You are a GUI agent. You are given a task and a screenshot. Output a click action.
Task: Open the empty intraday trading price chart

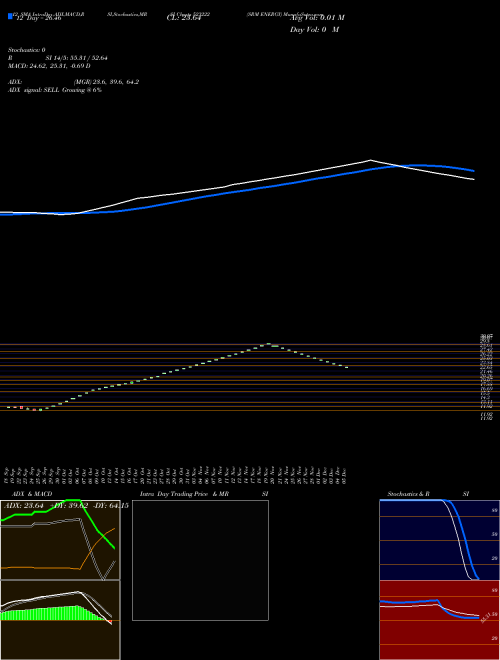(200, 560)
